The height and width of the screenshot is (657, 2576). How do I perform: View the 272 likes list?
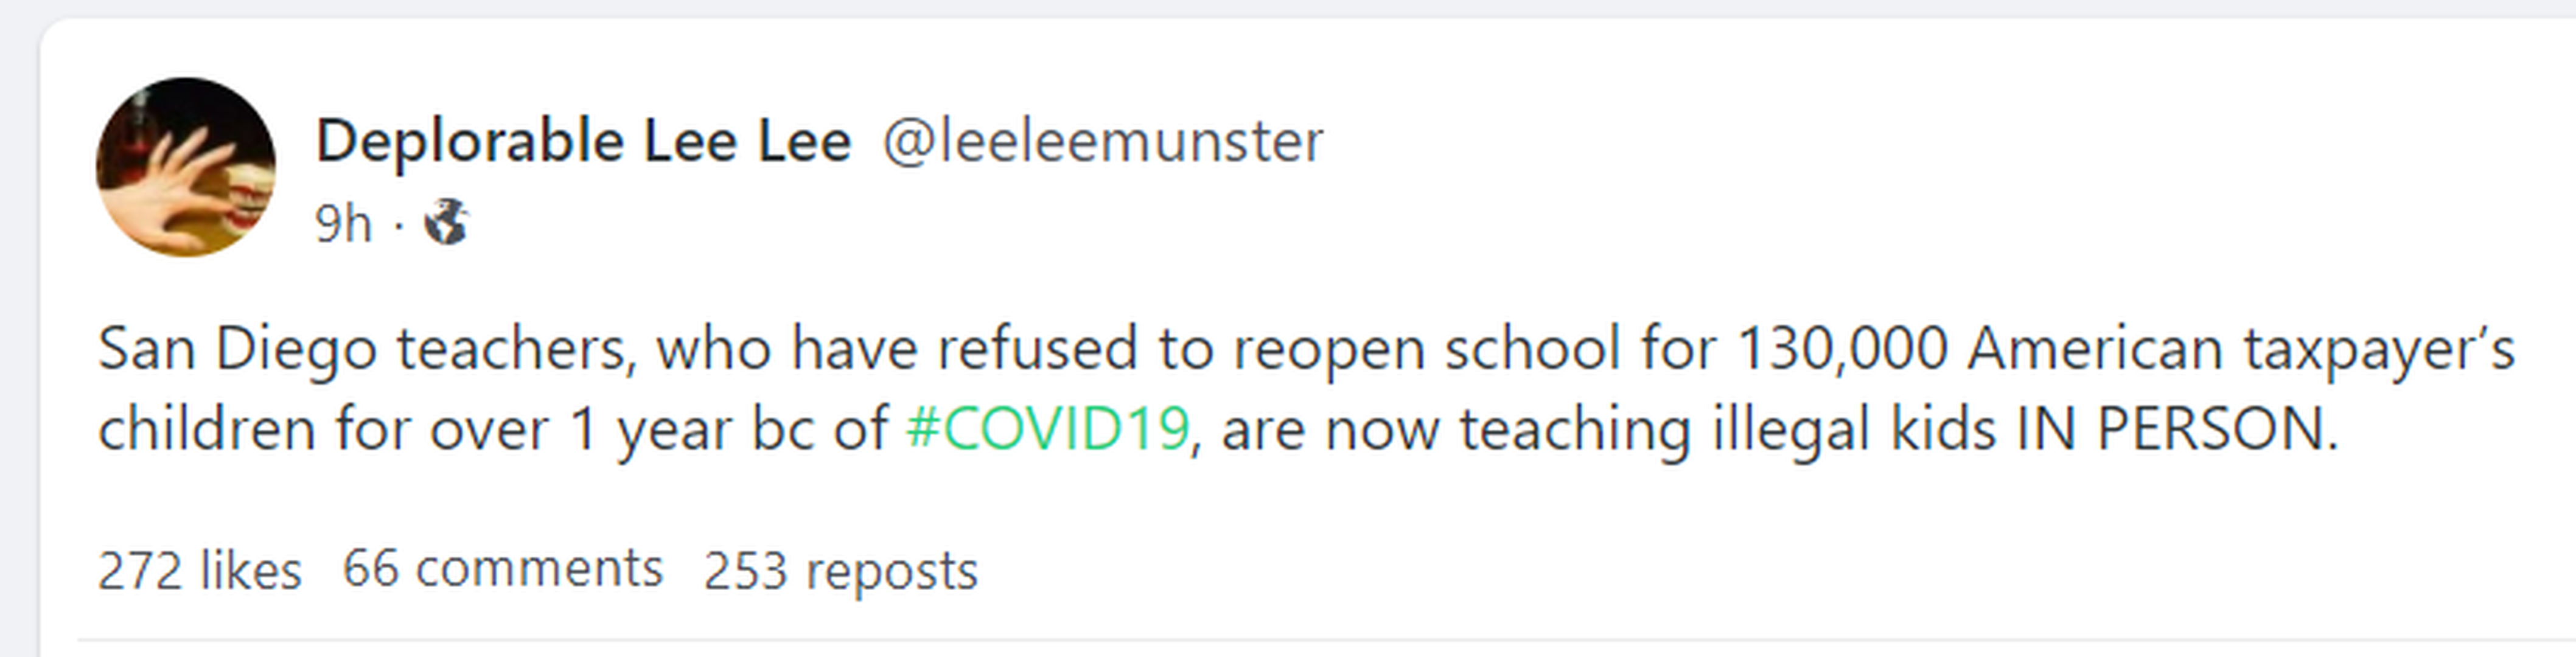(199, 571)
